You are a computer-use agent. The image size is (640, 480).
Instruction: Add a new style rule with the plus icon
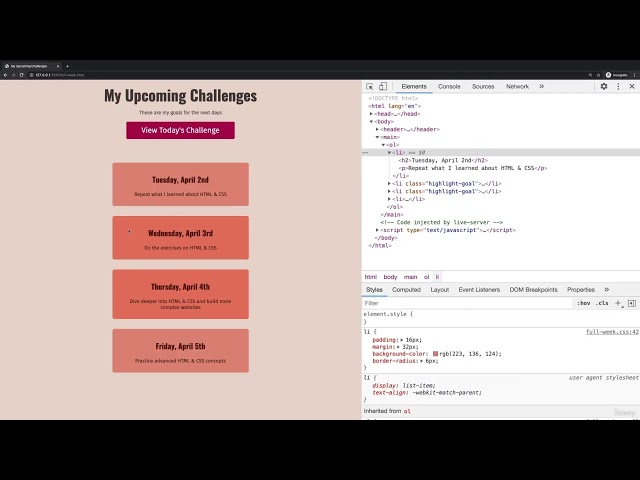click(x=618, y=303)
